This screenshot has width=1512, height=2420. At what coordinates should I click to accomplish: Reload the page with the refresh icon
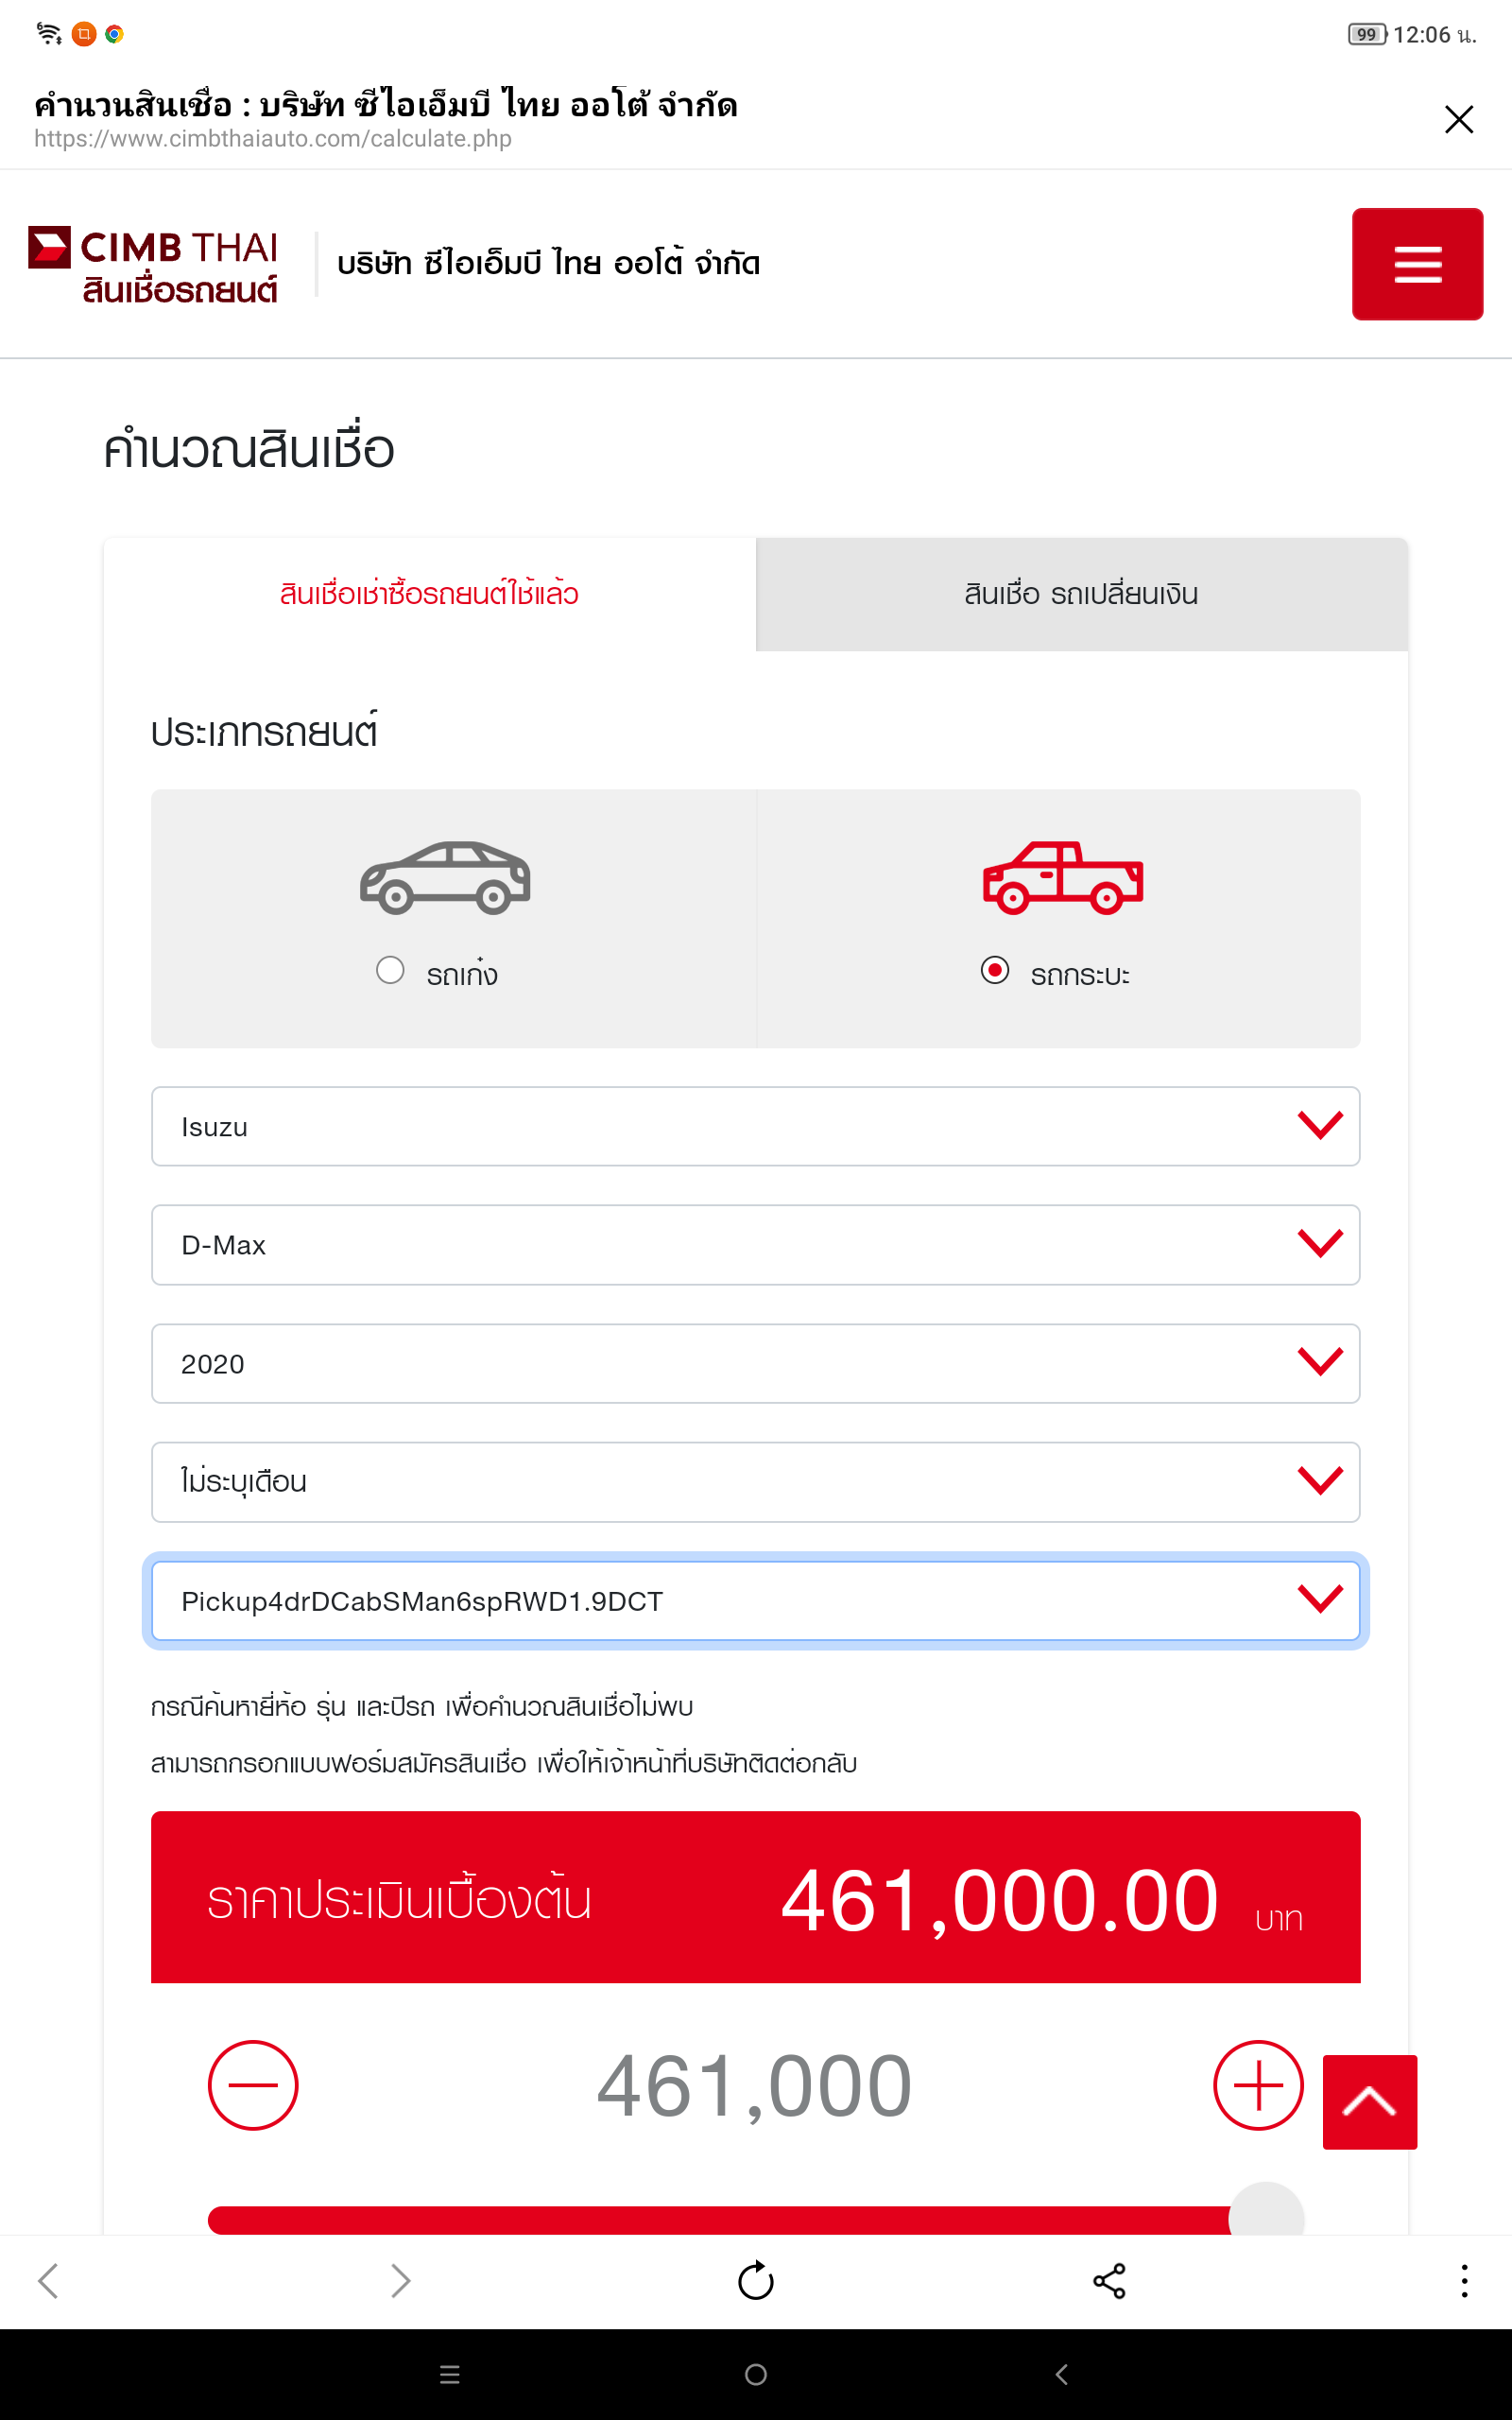(x=755, y=2281)
